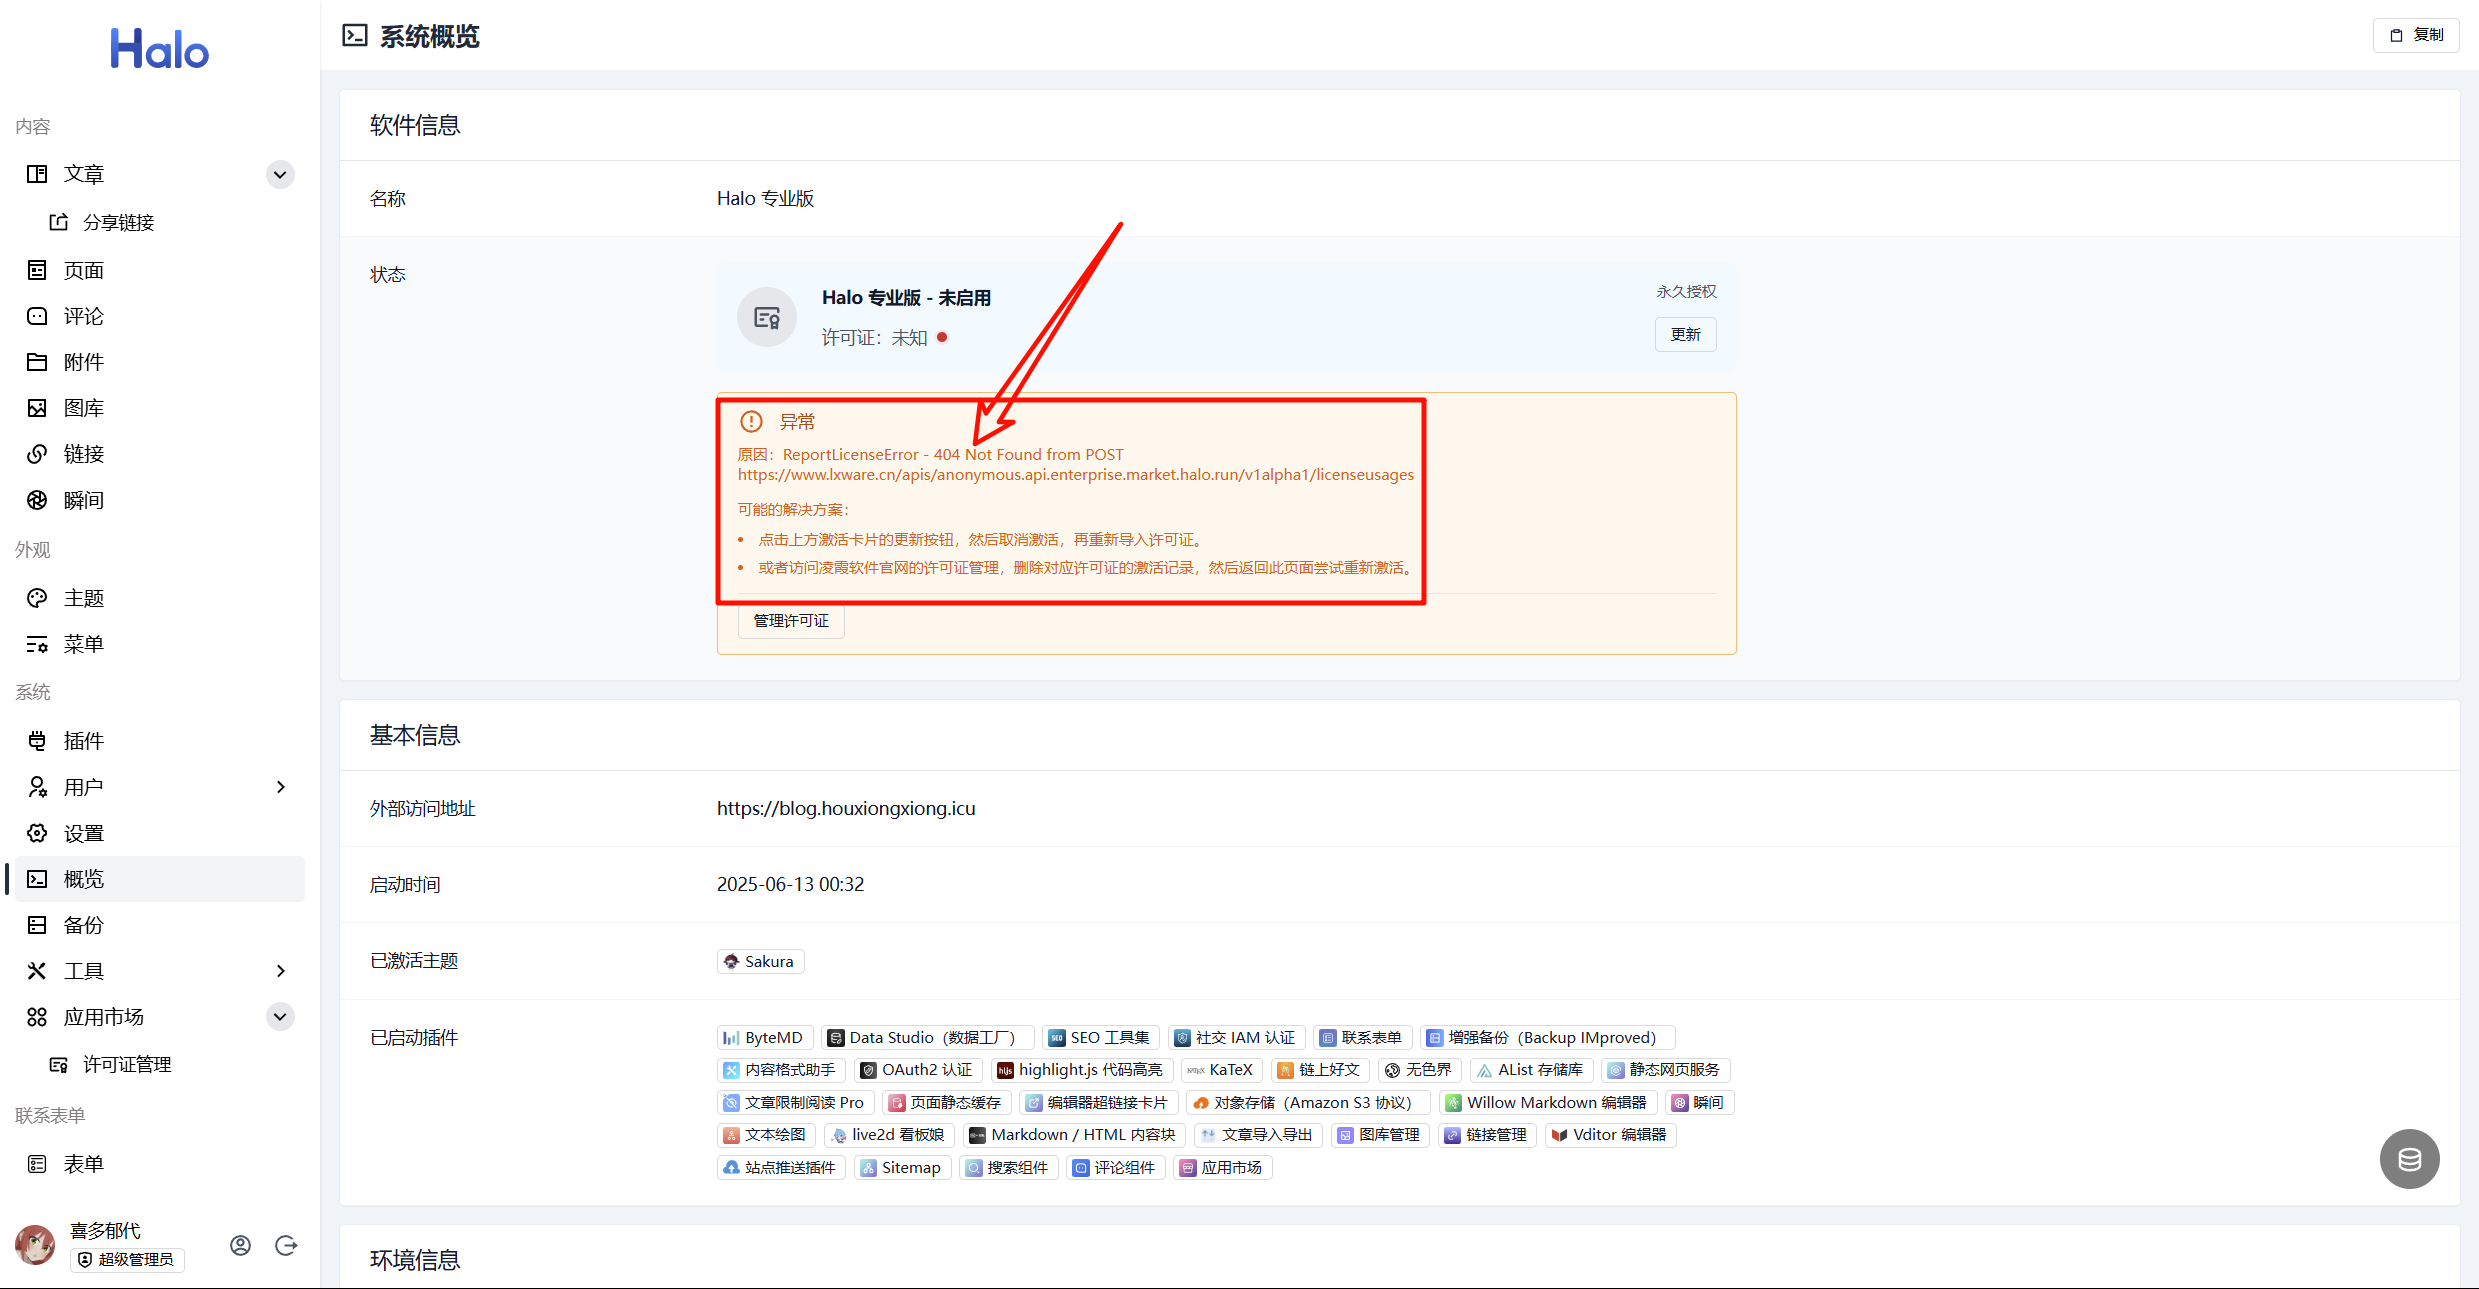The height and width of the screenshot is (1289, 2479).
Task: Click the 链接 link icon
Action: coord(37,454)
